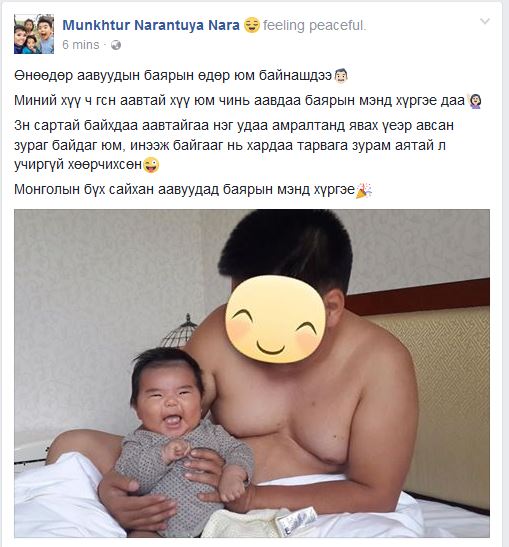This screenshot has height=547, width=509.
Task: Click the line 'Монголын бүх сайхан аавуудад'
Action: (193, 190)
